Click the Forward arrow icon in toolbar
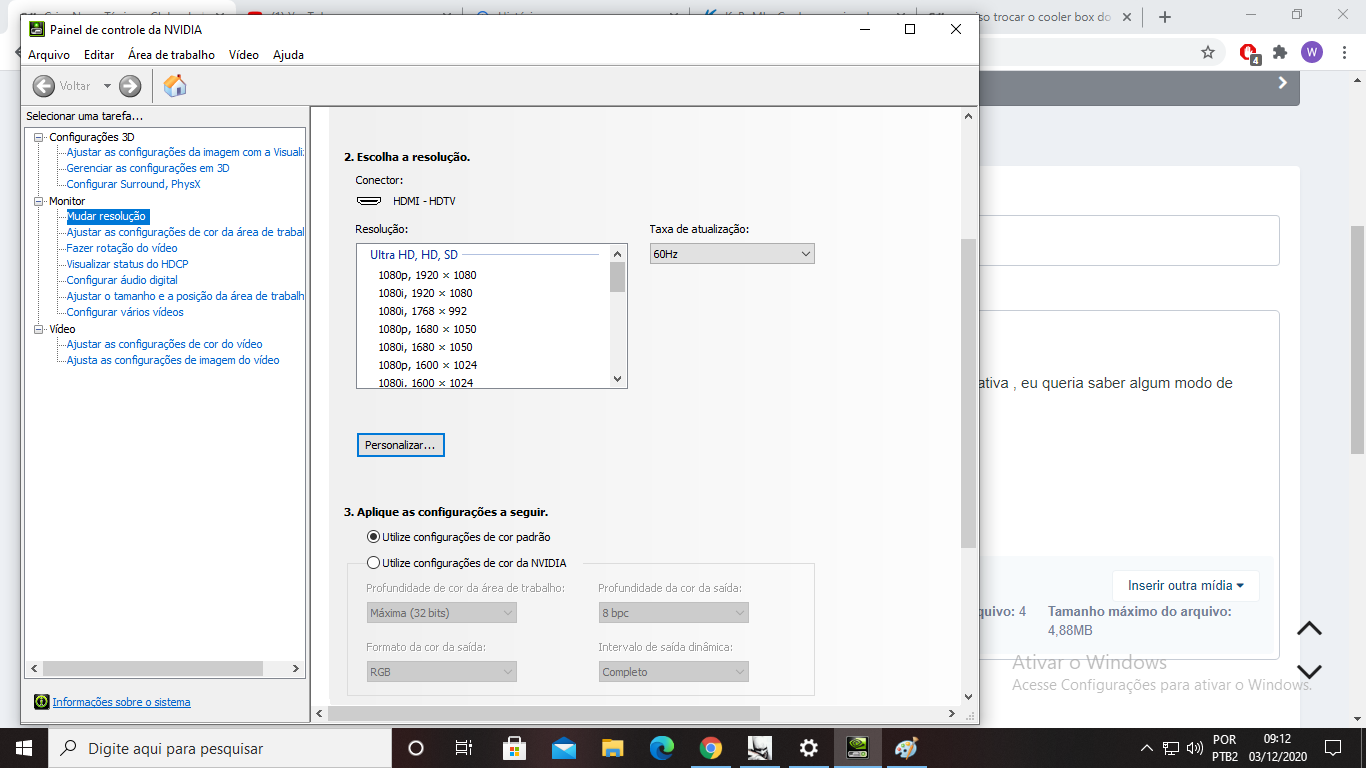This screenshot has height=770, width=1370. tap(130, 86)
